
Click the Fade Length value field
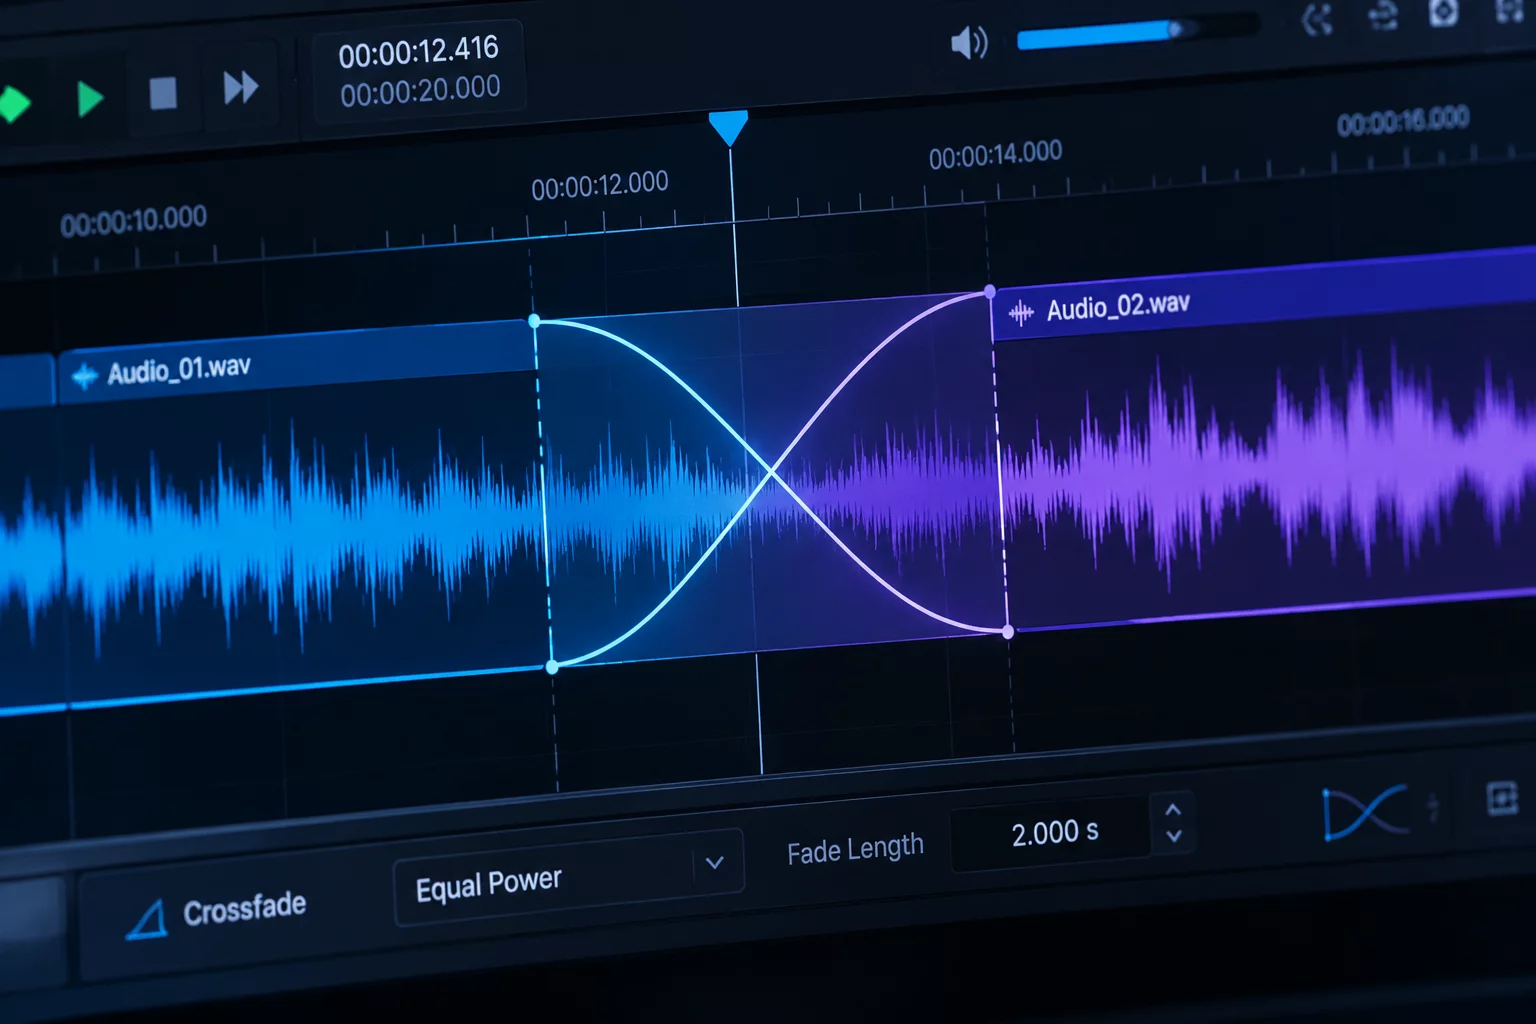1053,832
